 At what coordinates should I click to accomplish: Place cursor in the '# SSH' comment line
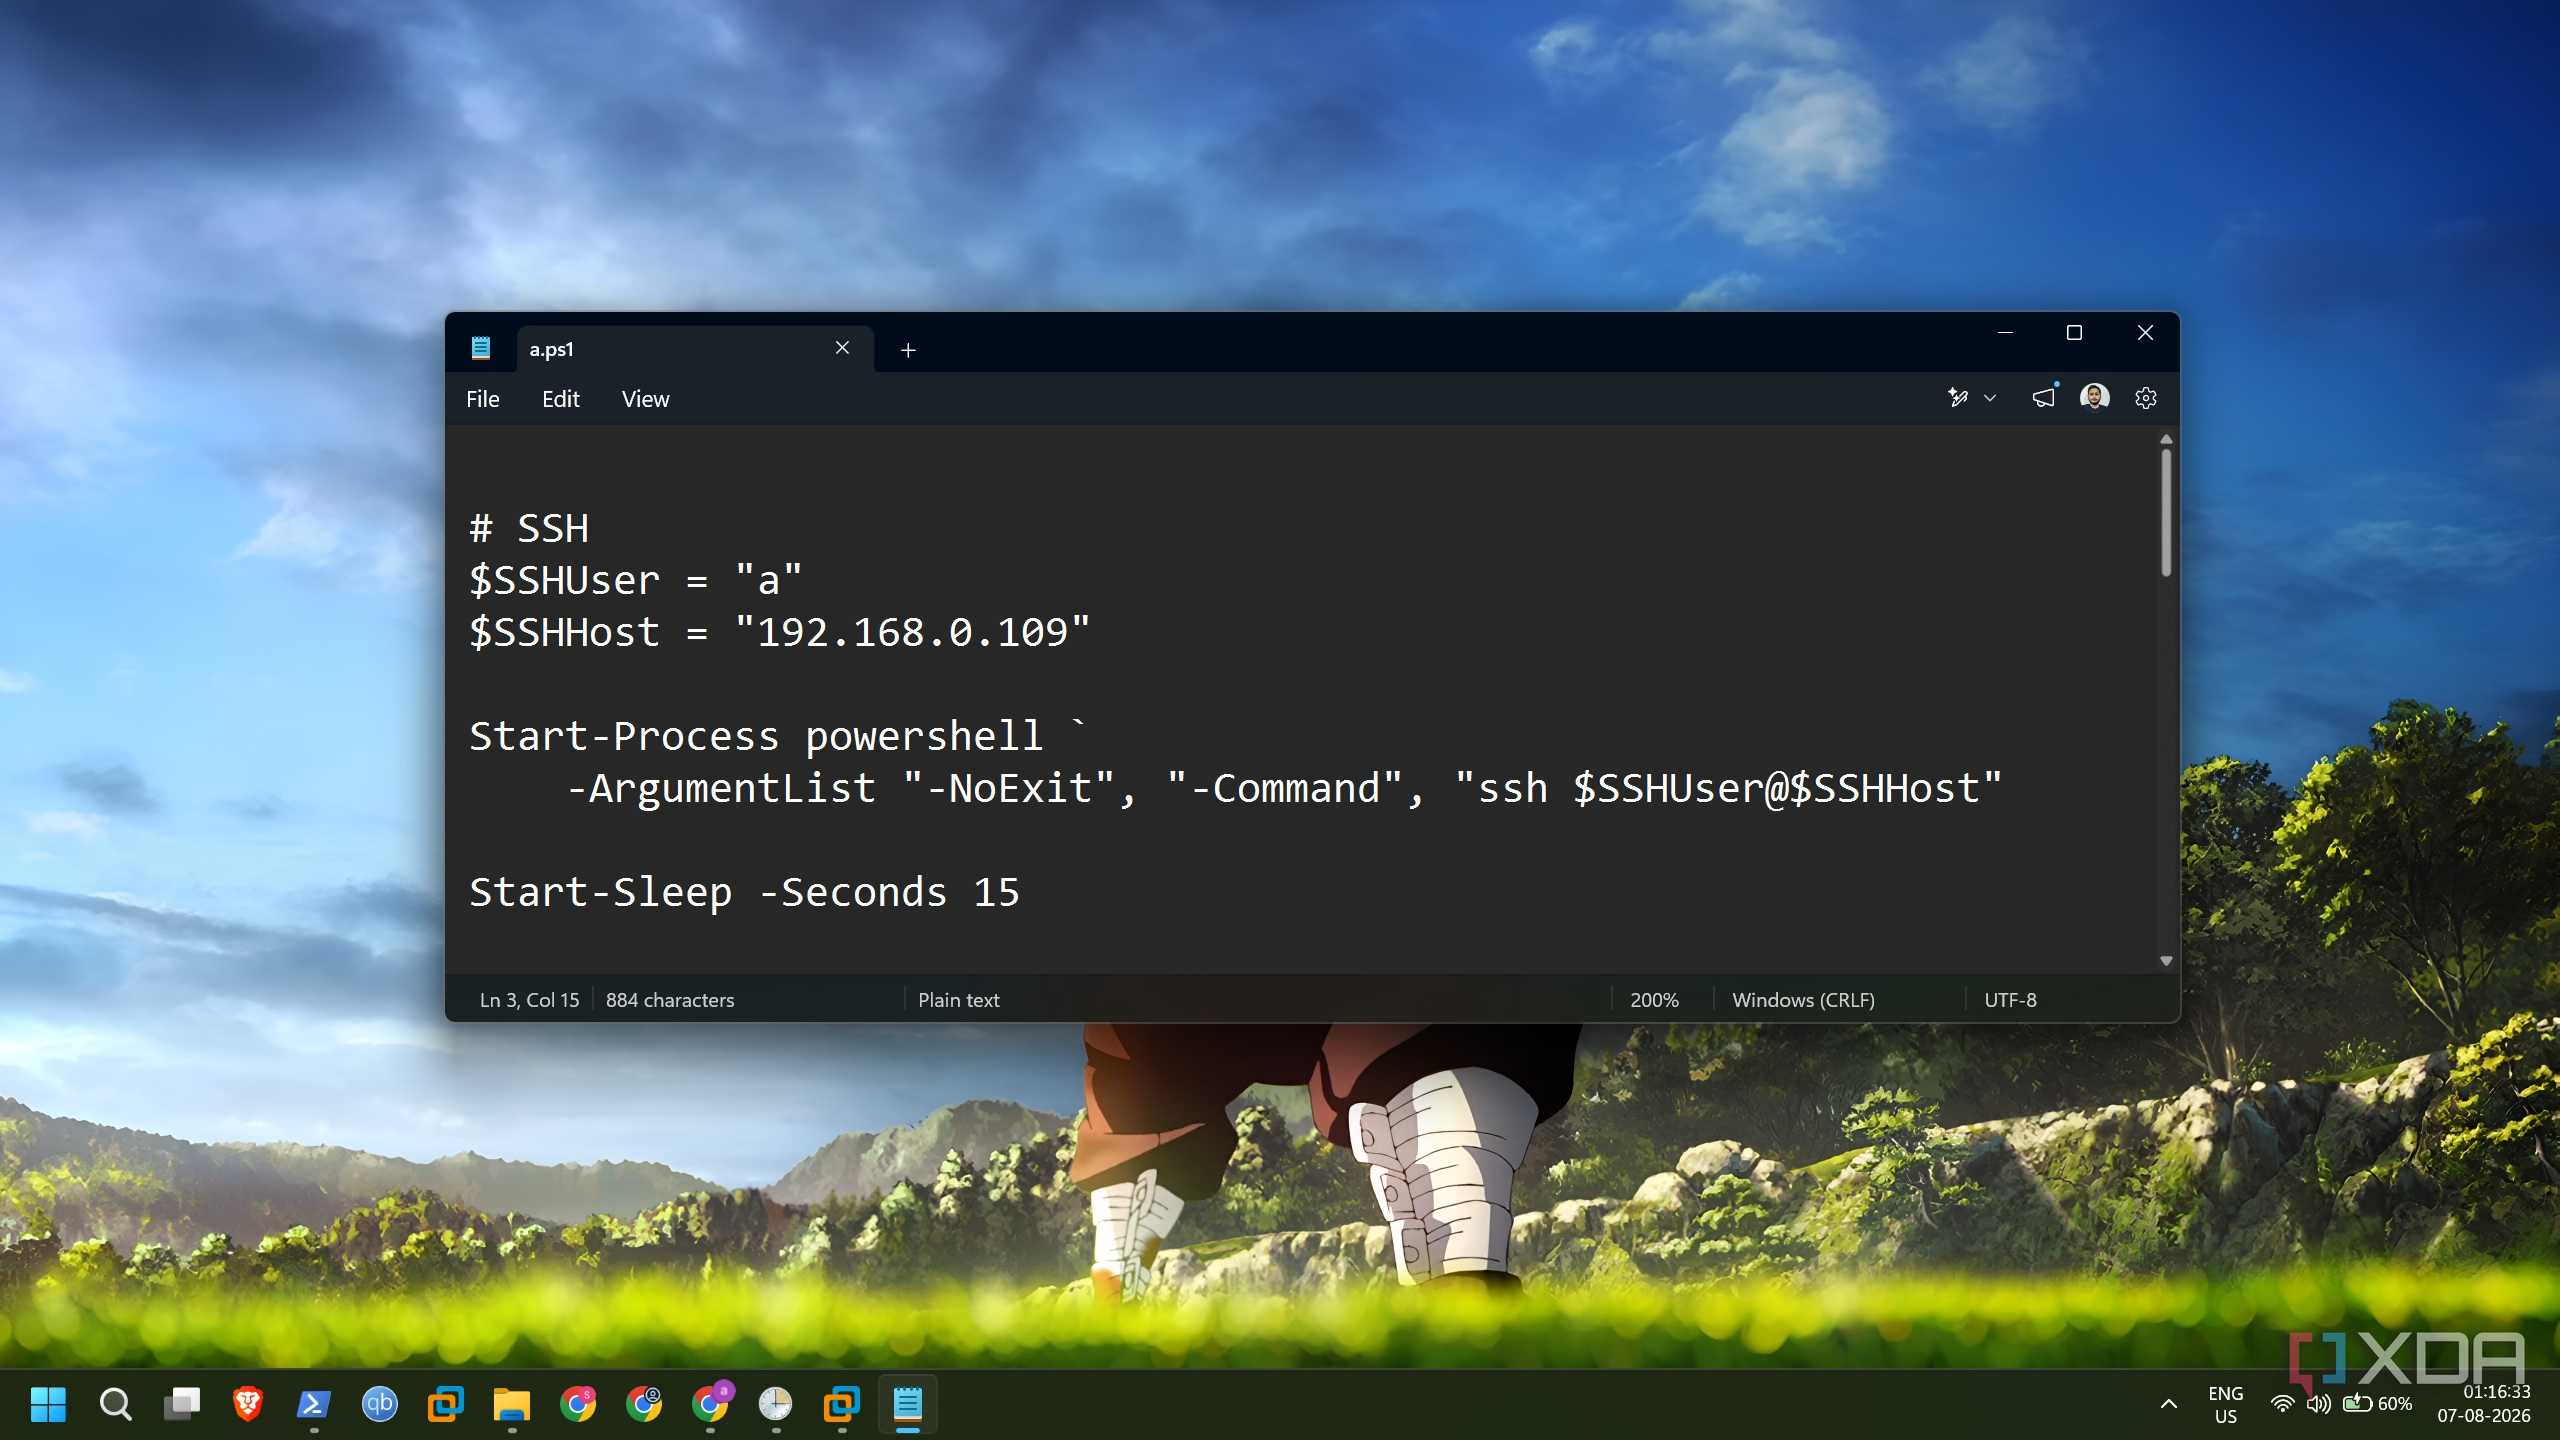(x=529, y=528)
